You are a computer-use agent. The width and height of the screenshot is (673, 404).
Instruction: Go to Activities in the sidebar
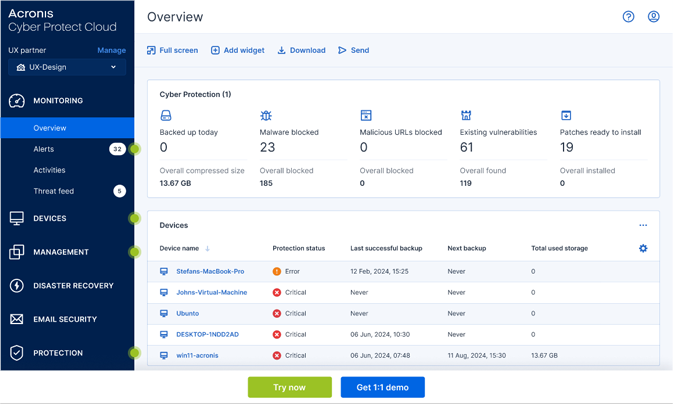coord(49,170)
